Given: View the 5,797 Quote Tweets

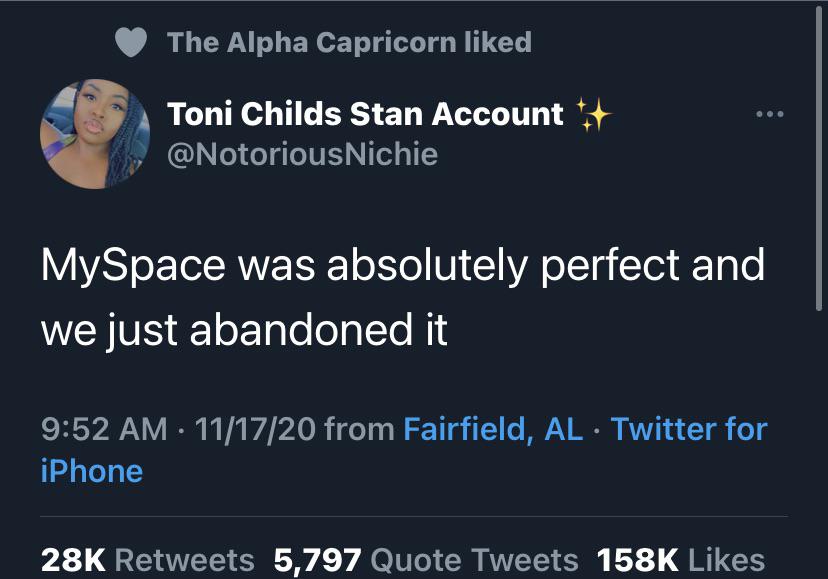Looking at the screenshot, I should (426, 560).
